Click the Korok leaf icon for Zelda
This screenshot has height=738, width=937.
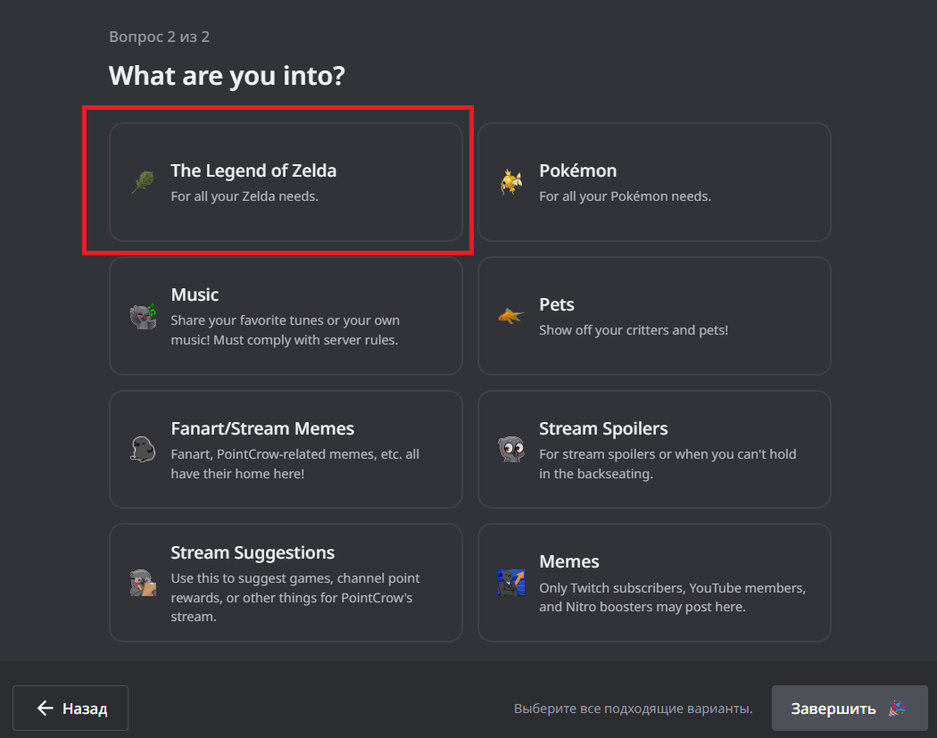click(x=143, y=182)
